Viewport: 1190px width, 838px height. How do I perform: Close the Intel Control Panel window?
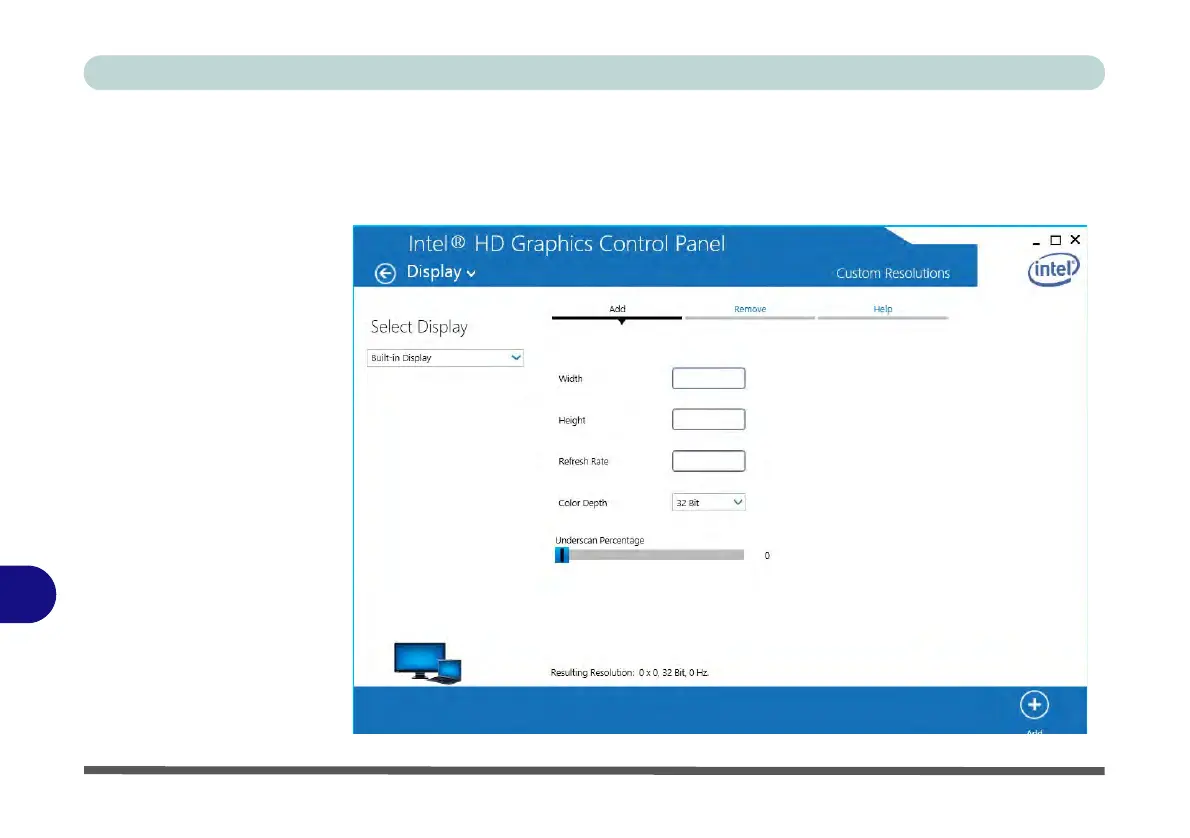[x=1075, y=240]
